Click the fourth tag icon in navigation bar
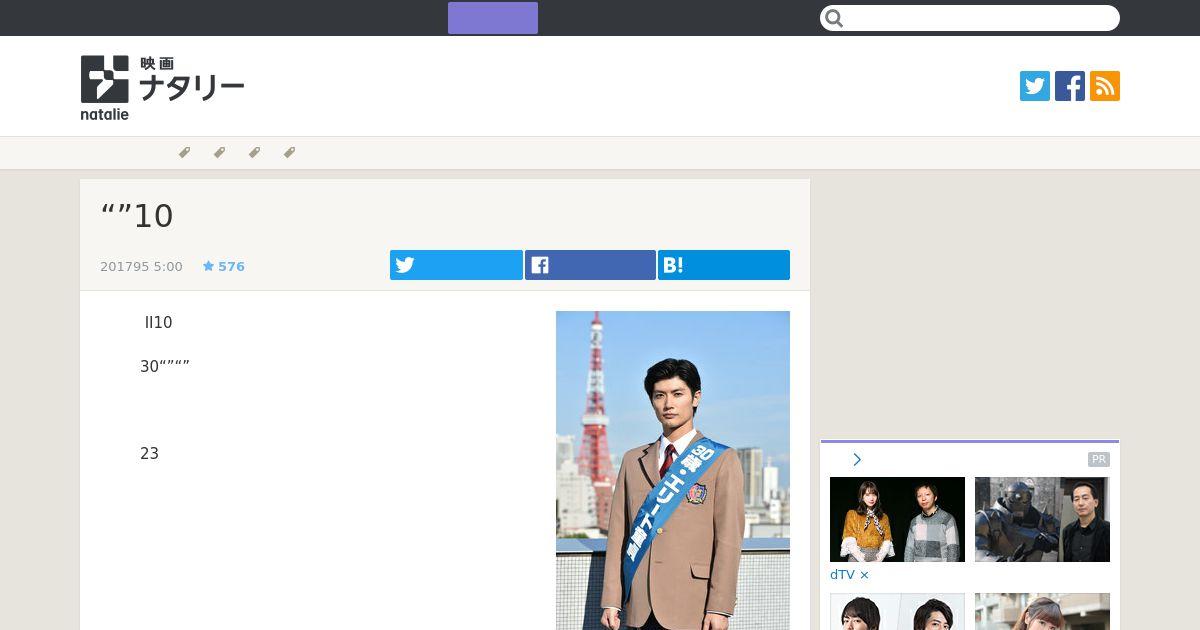This screenshot has height=630, width=1200. pyautogui.click(x=289, y=153)
